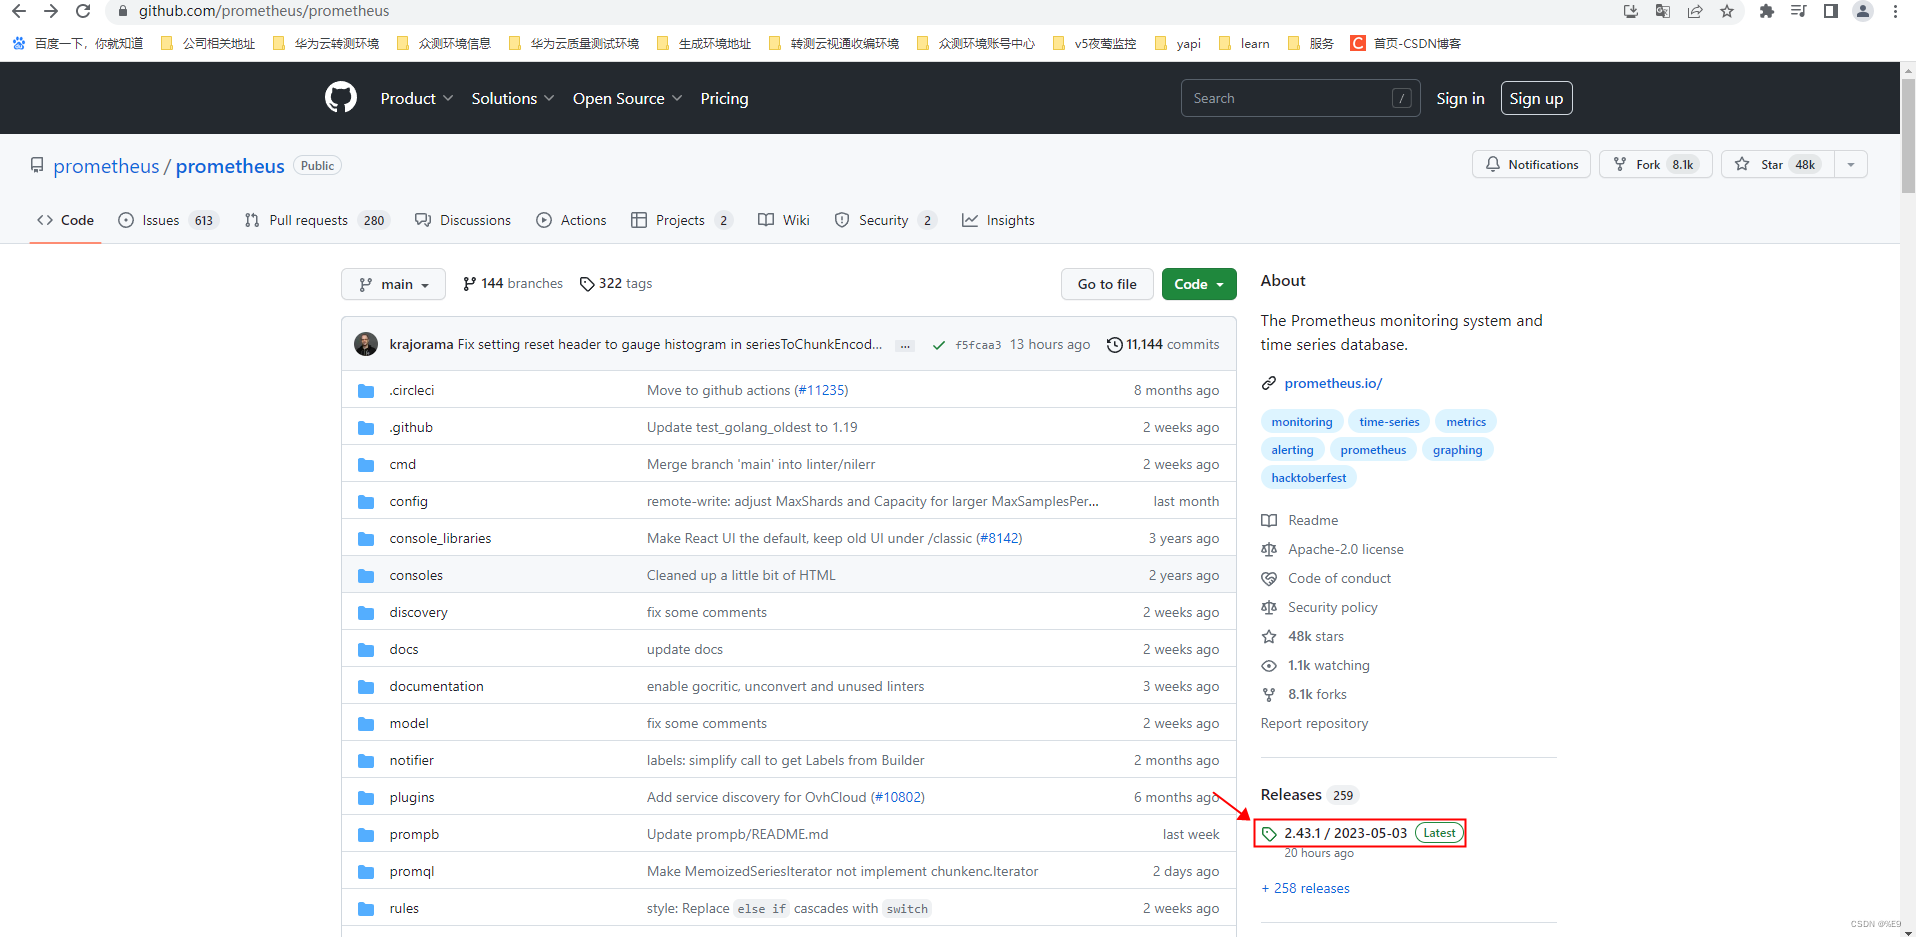Click the tag icon next to 322 tags
The image size is (1916, 937).
point(587,284)
